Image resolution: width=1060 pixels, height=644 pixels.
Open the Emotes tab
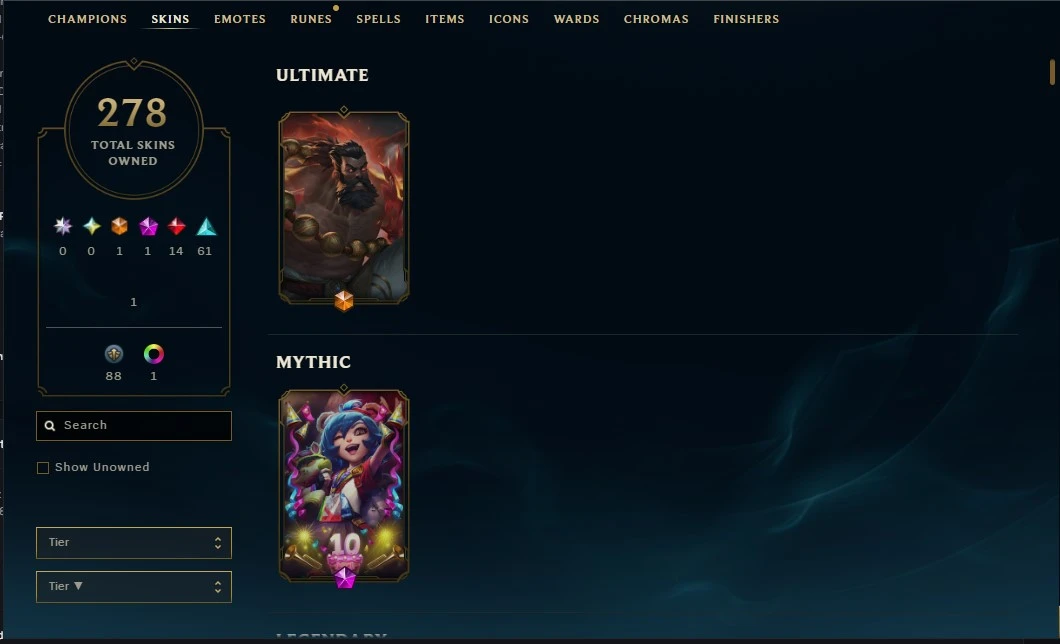[x=240, y=19]
